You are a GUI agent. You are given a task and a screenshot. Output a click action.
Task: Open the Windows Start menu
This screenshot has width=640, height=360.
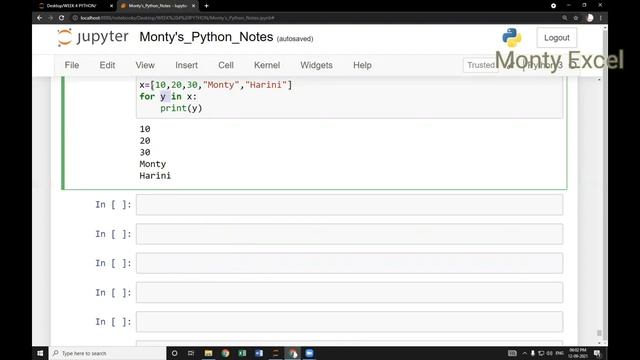click(40, 353)
